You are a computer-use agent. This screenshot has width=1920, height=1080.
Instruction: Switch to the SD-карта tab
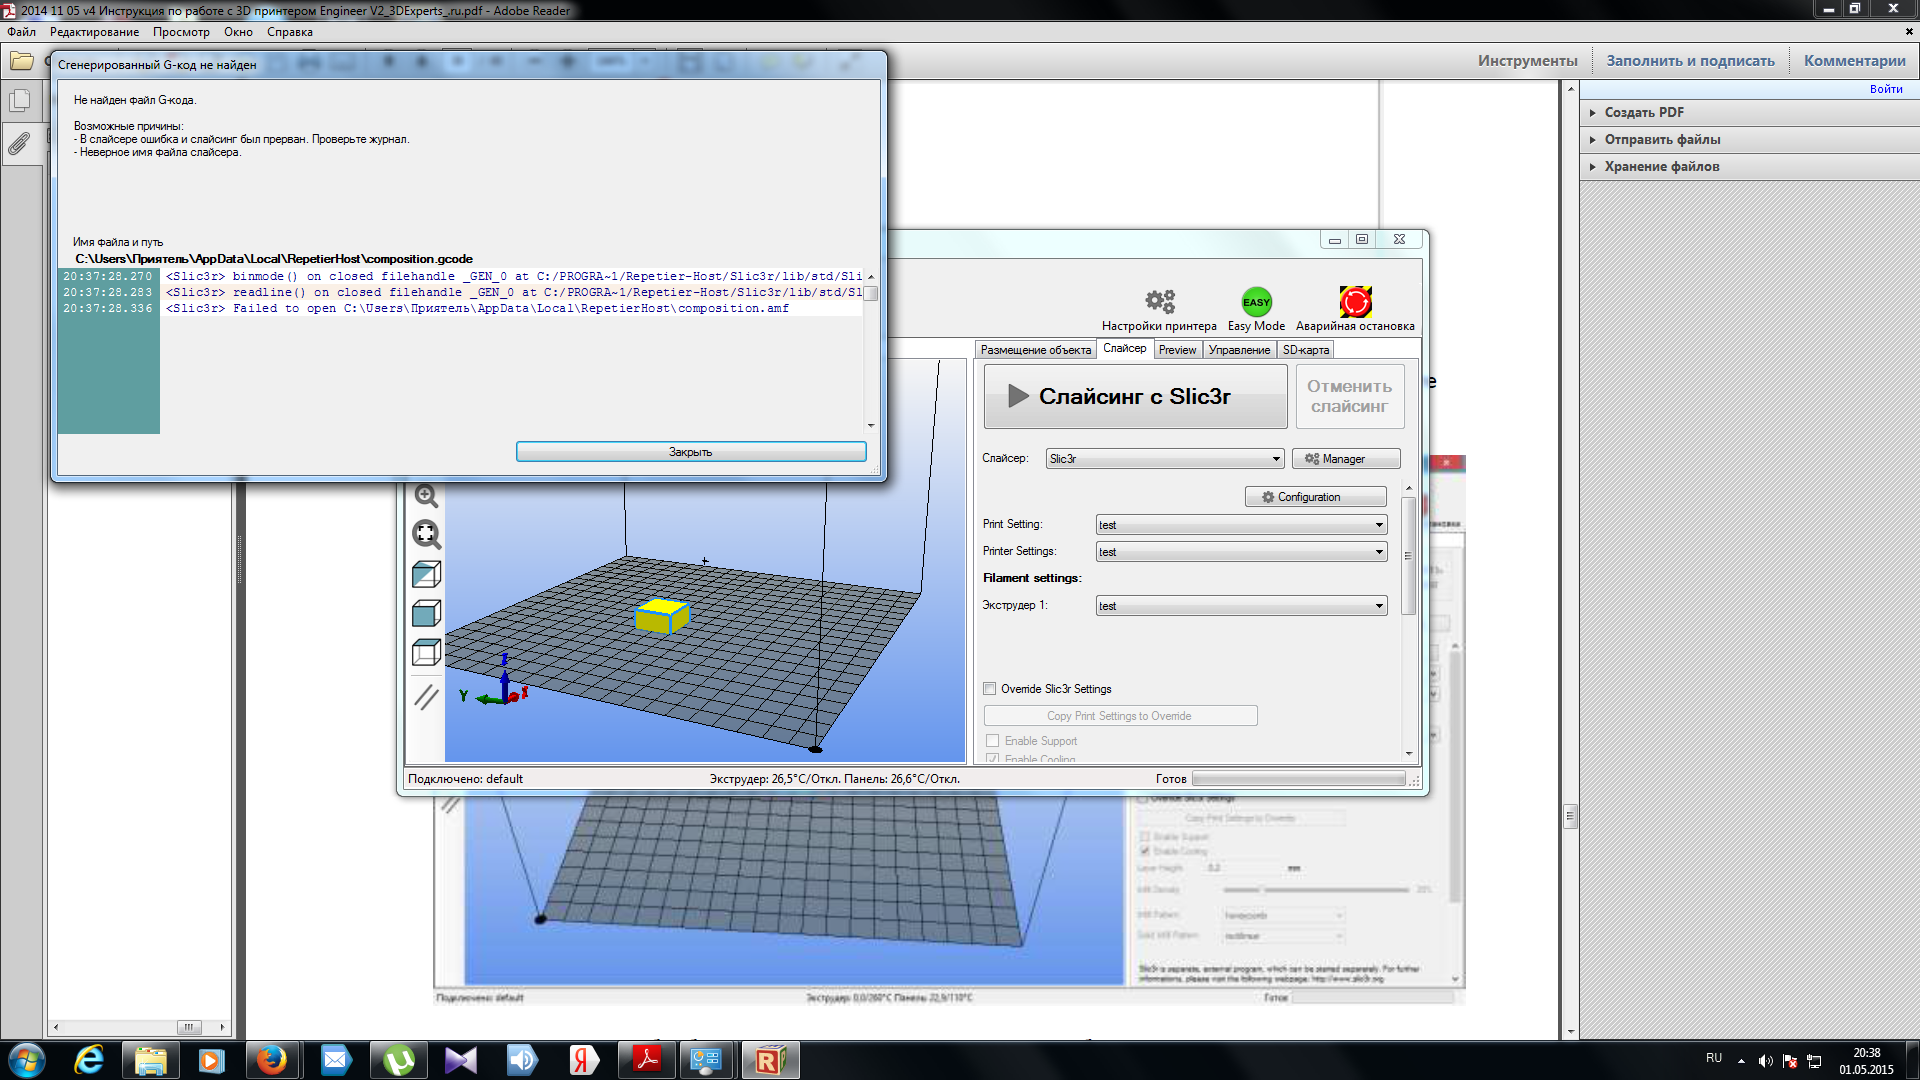pyautogui.click(x=1306, y=350)
